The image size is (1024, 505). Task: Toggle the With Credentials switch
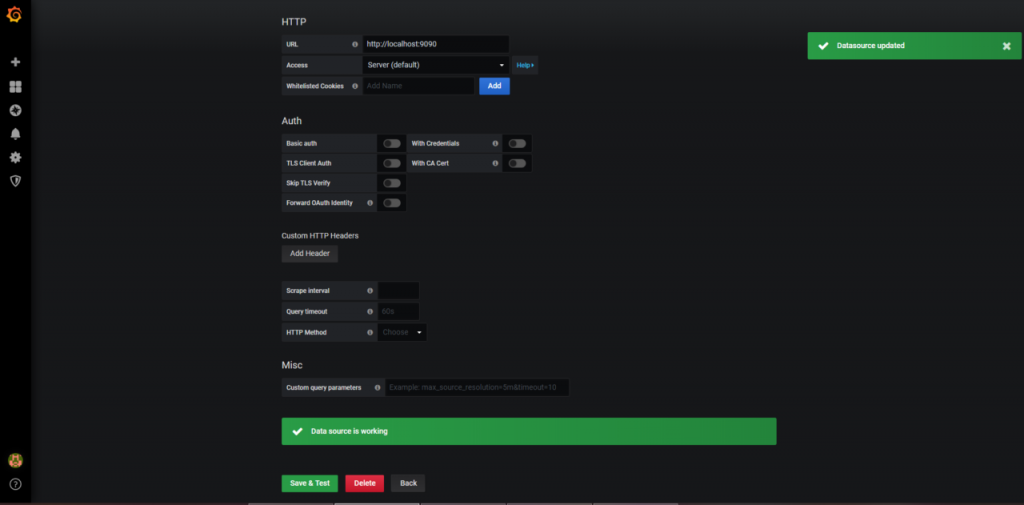517,144
